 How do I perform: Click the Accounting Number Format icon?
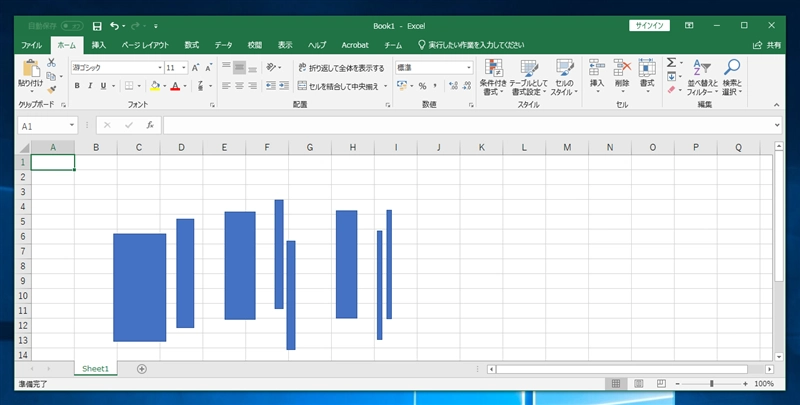click(402, 86)
